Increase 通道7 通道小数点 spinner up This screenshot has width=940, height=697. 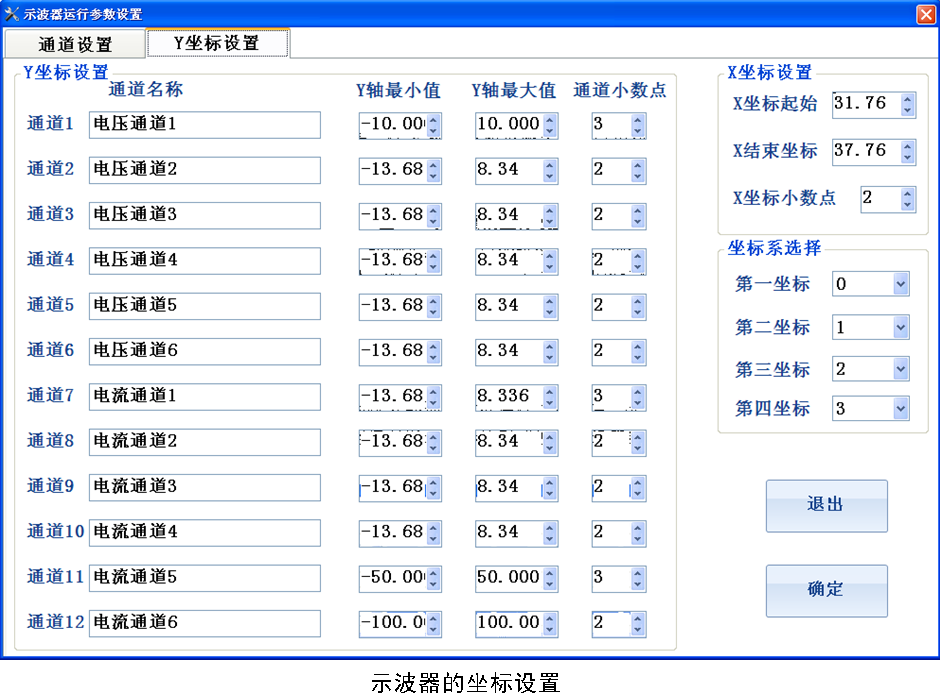(x=638, y=391)
